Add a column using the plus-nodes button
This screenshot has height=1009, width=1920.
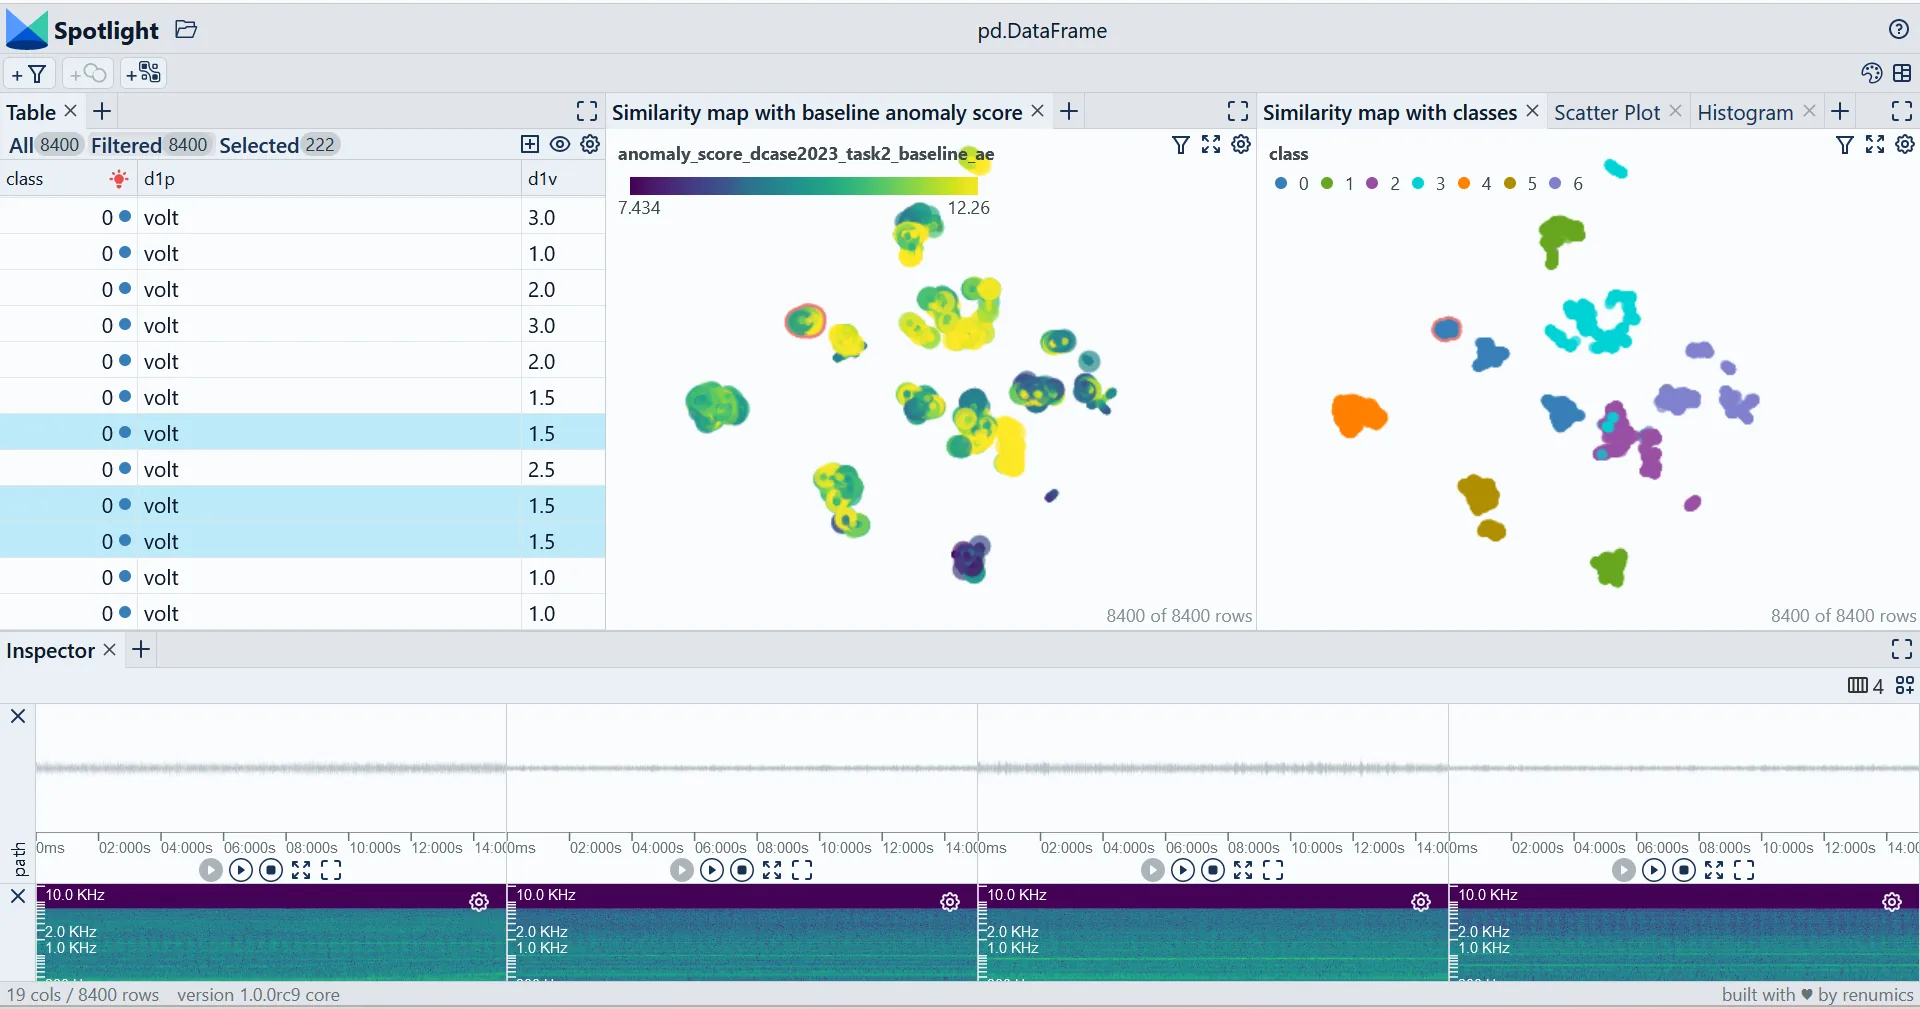pos(144,73)
